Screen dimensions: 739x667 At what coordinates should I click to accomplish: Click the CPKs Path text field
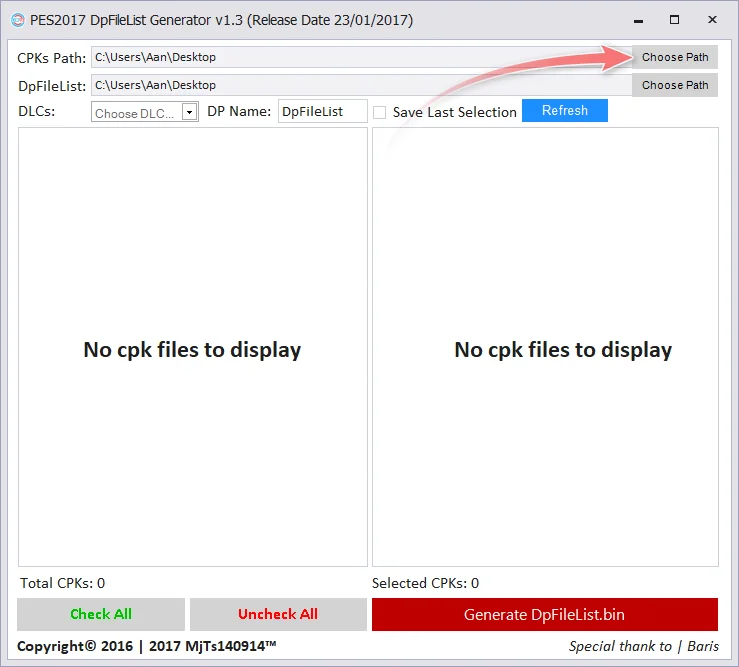[x=361, y=57]
